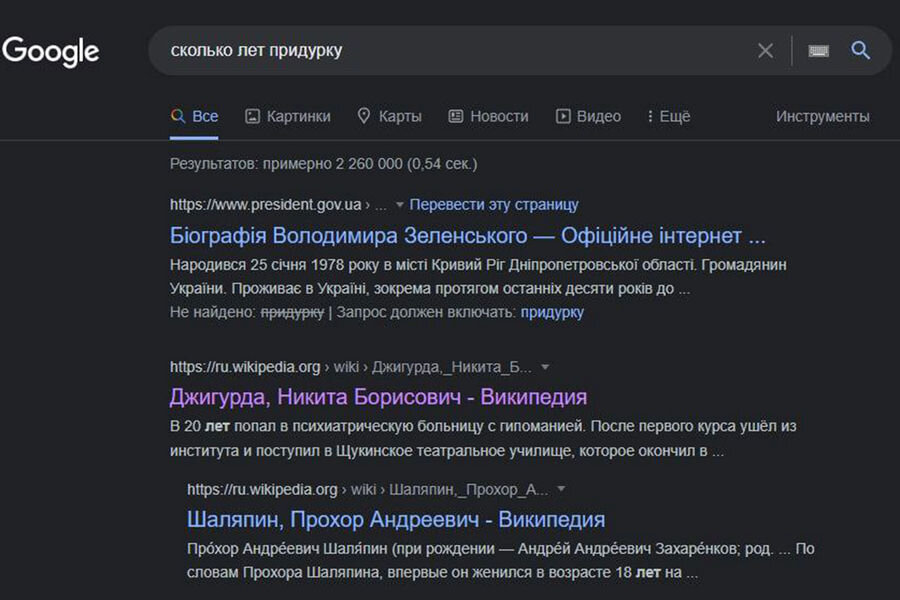Click snippet text В 20 лет попал
This screenshot has width=900, height=600.
[223, 427]
